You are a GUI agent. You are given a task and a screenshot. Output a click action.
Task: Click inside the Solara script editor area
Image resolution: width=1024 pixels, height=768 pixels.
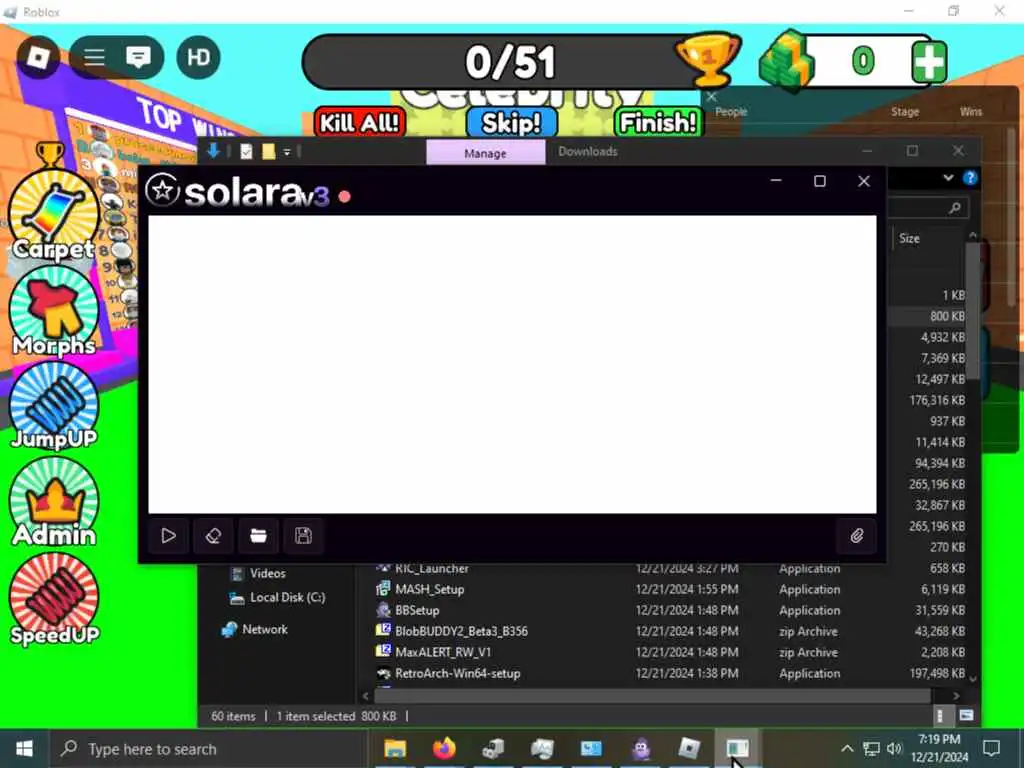tap(512, 364)
